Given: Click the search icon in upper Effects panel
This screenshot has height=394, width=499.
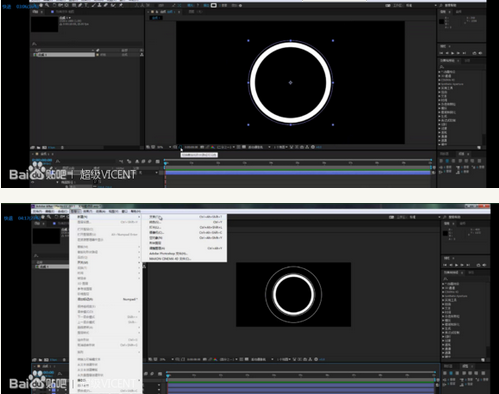Looking at the screenshot, I should (x=442, y=67).
